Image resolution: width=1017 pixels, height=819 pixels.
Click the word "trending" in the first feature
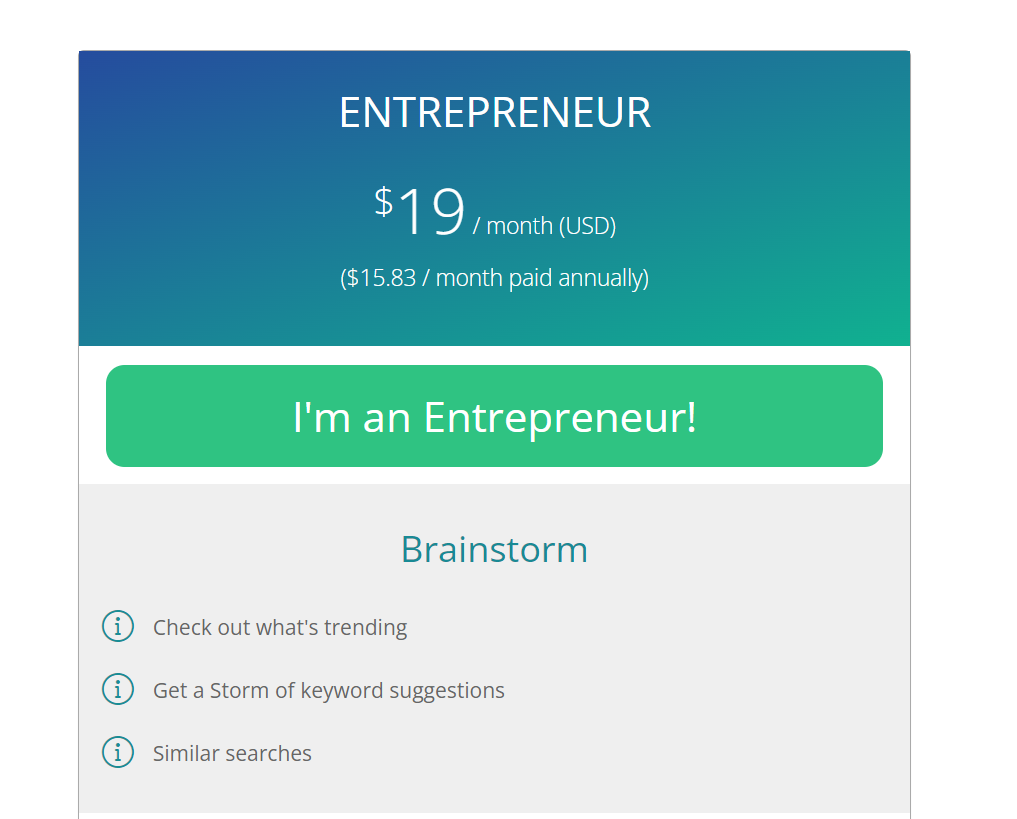pos(366,628)
